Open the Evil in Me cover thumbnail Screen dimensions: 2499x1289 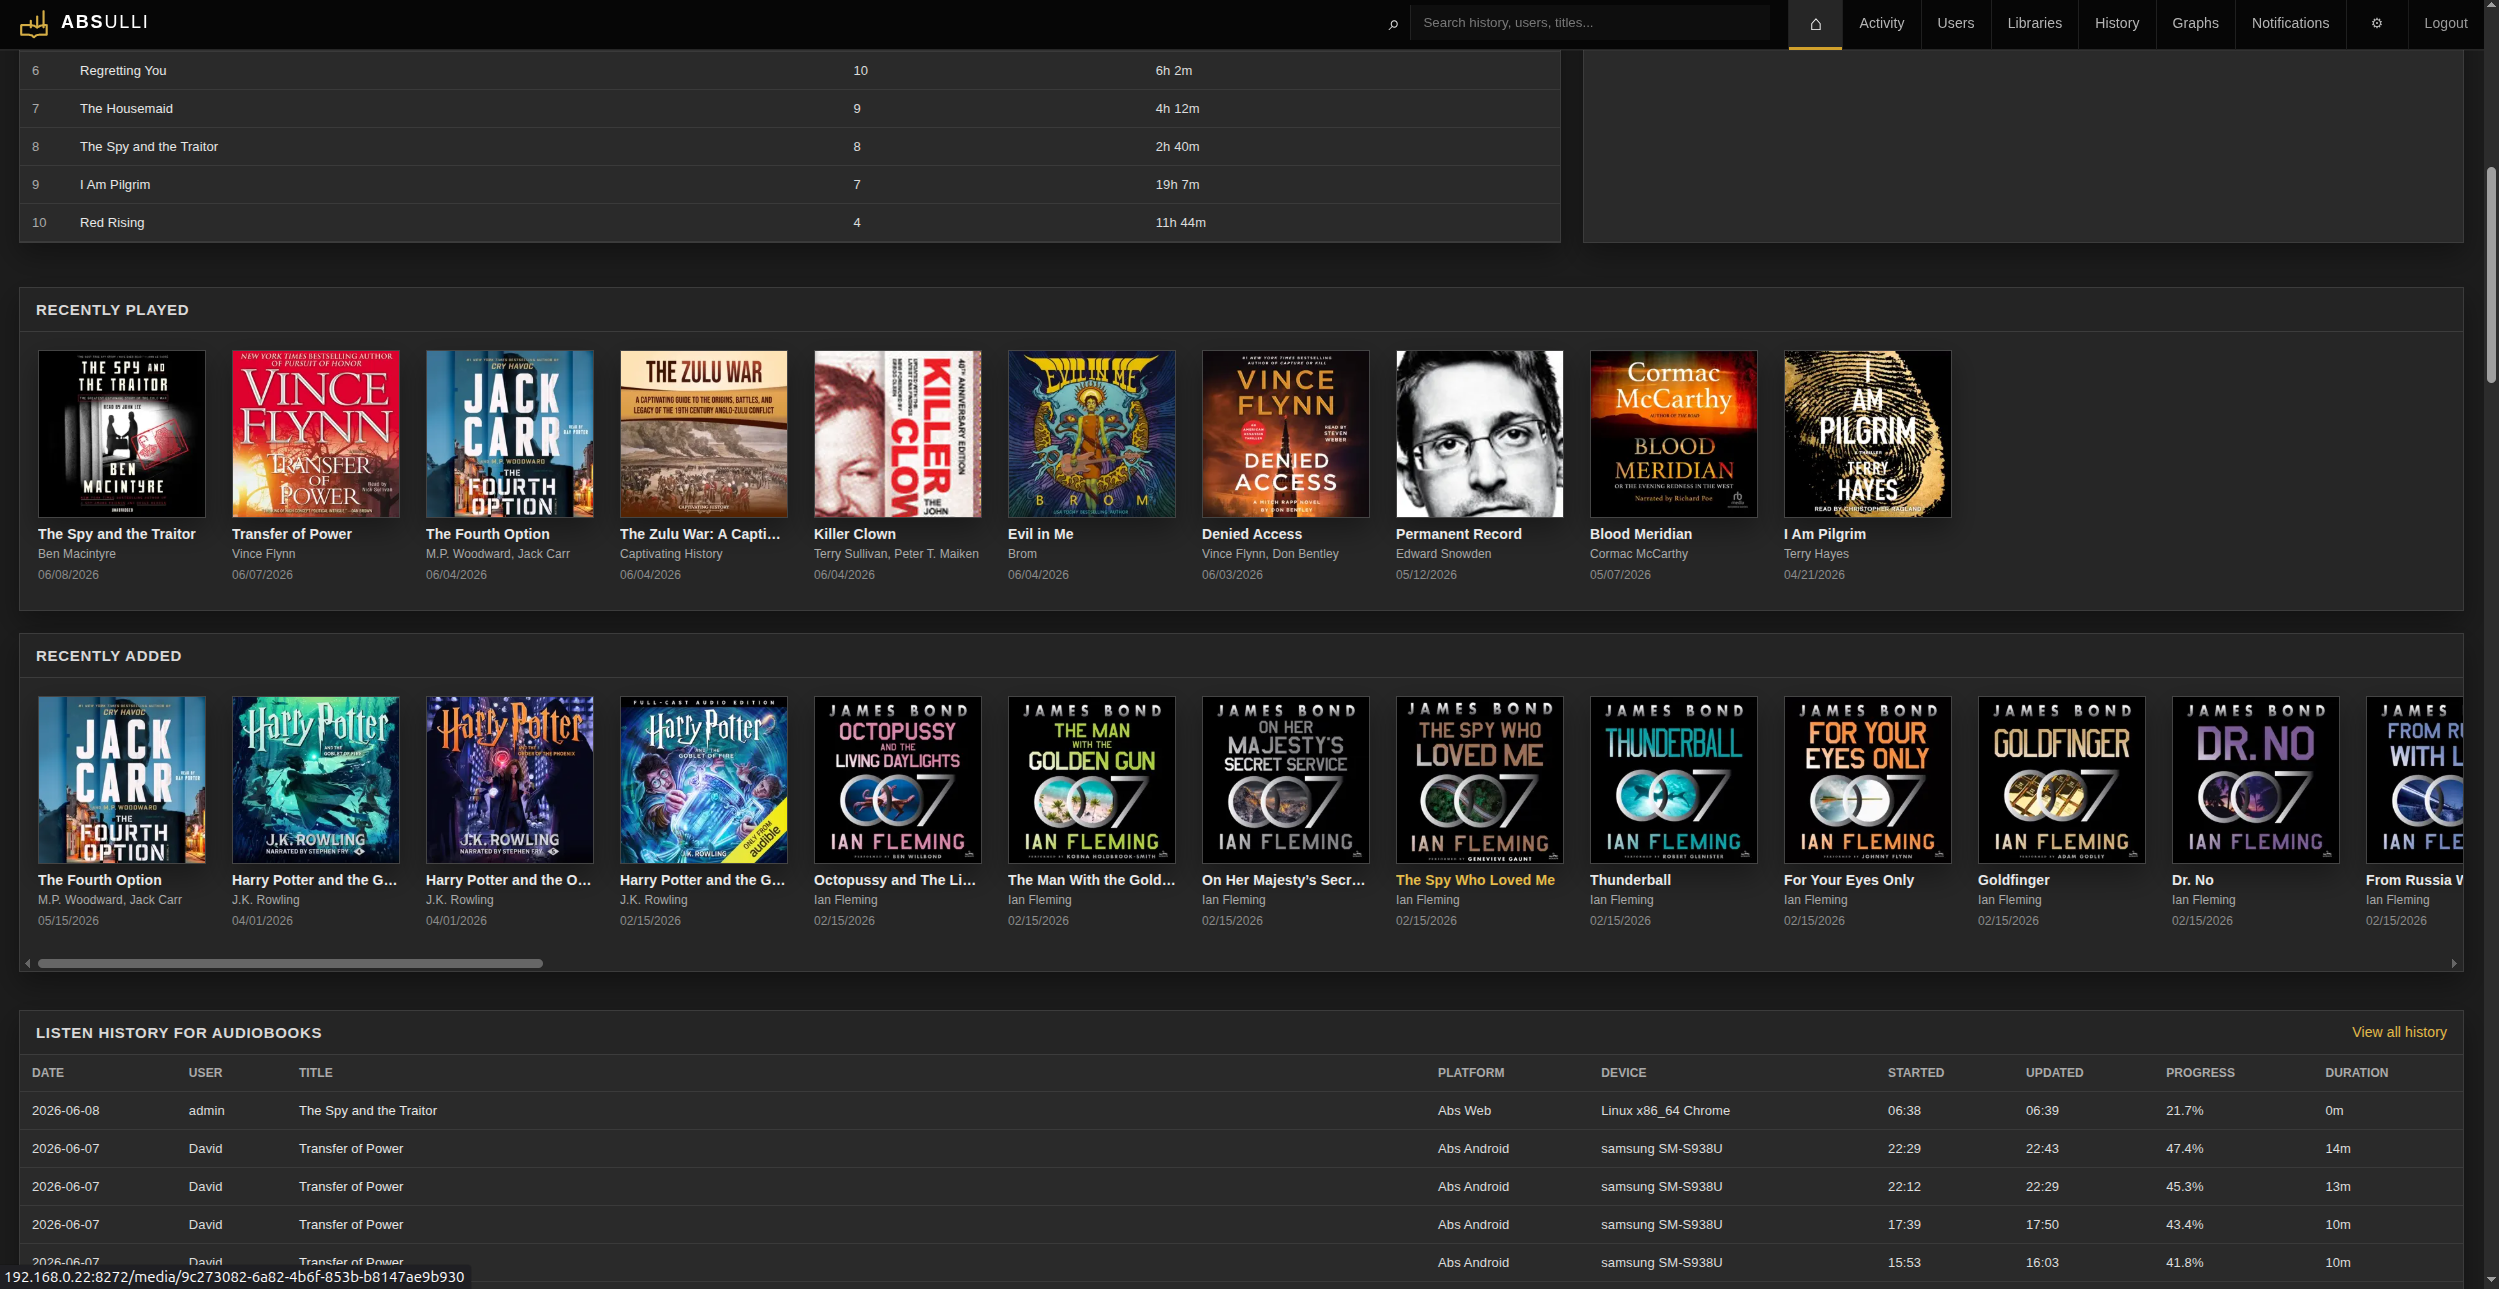click(1092, 434)
